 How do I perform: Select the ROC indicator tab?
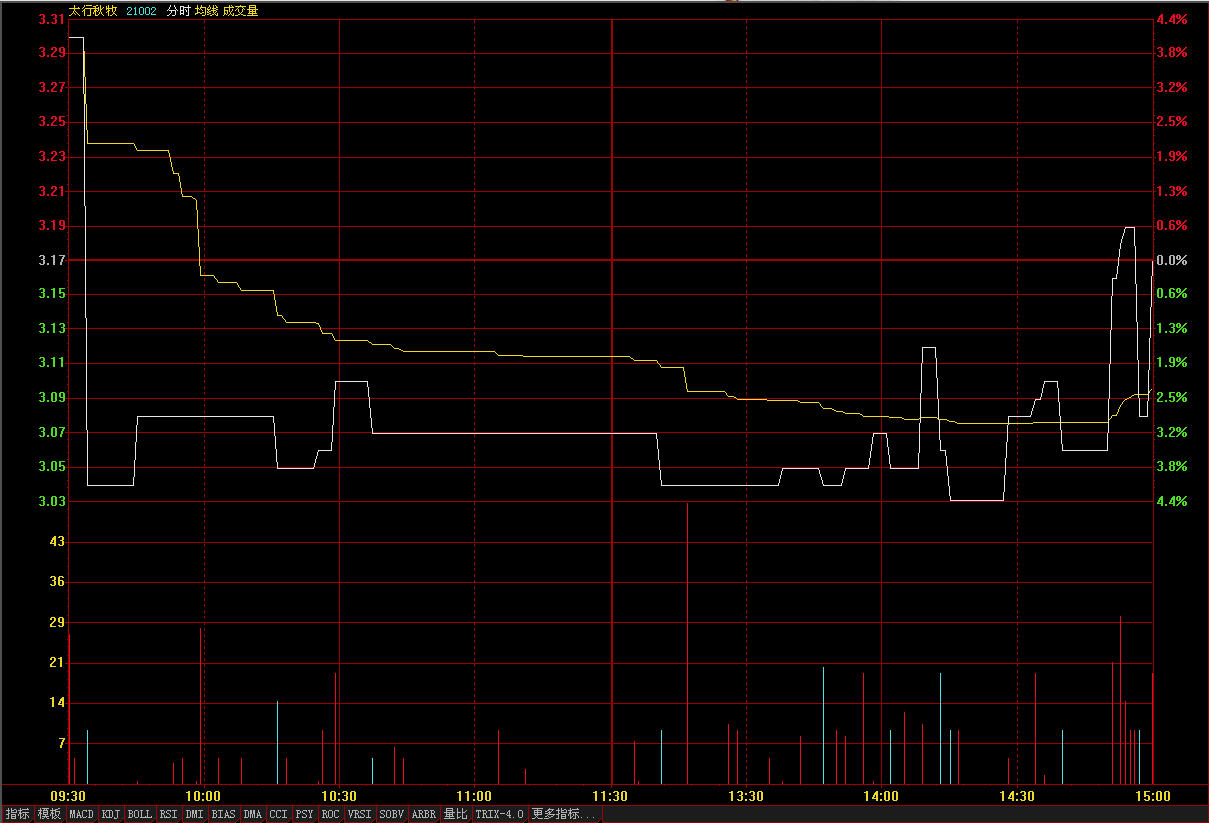pos(331,814)
